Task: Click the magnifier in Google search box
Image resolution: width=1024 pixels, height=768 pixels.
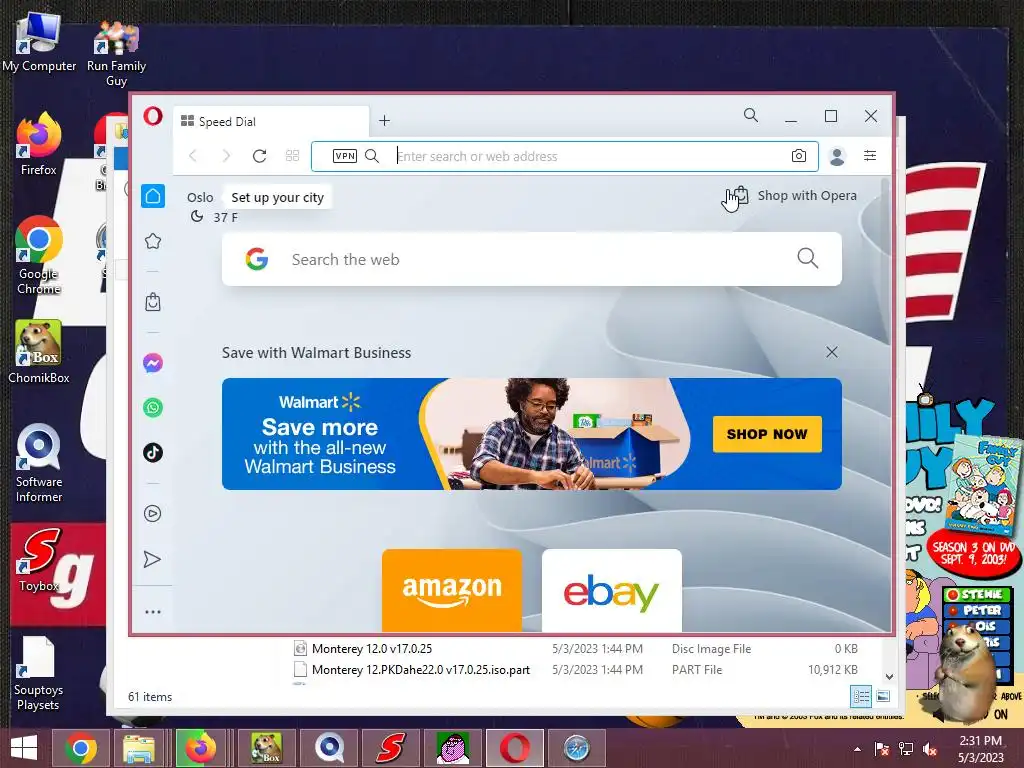Action: [808, 258]
